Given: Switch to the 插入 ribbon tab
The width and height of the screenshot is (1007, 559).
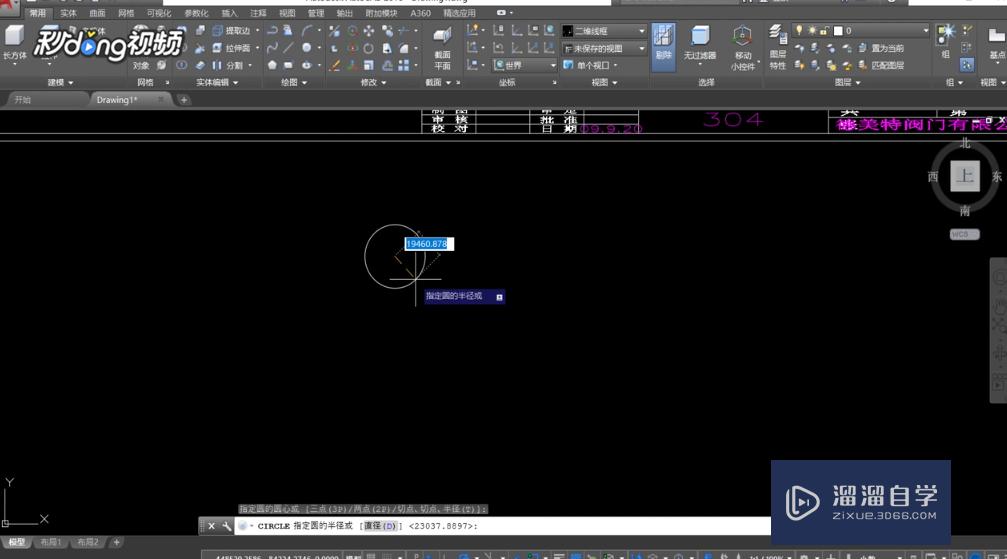Looking at the screenshot, I should 229,14.
